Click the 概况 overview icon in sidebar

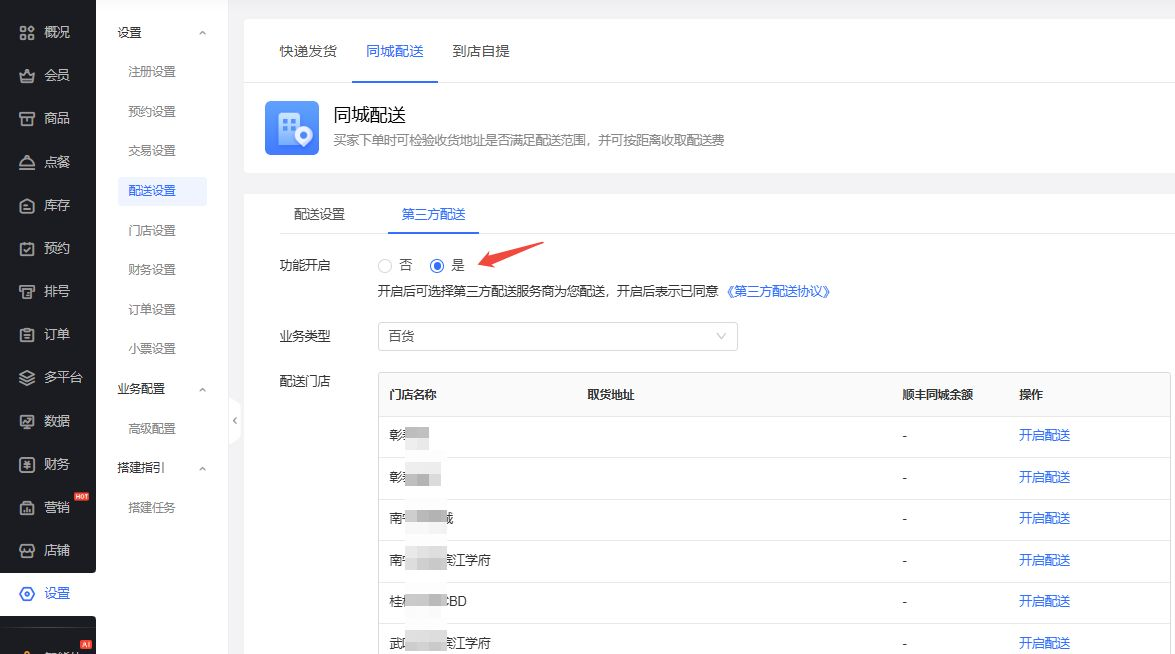(27, 32)
